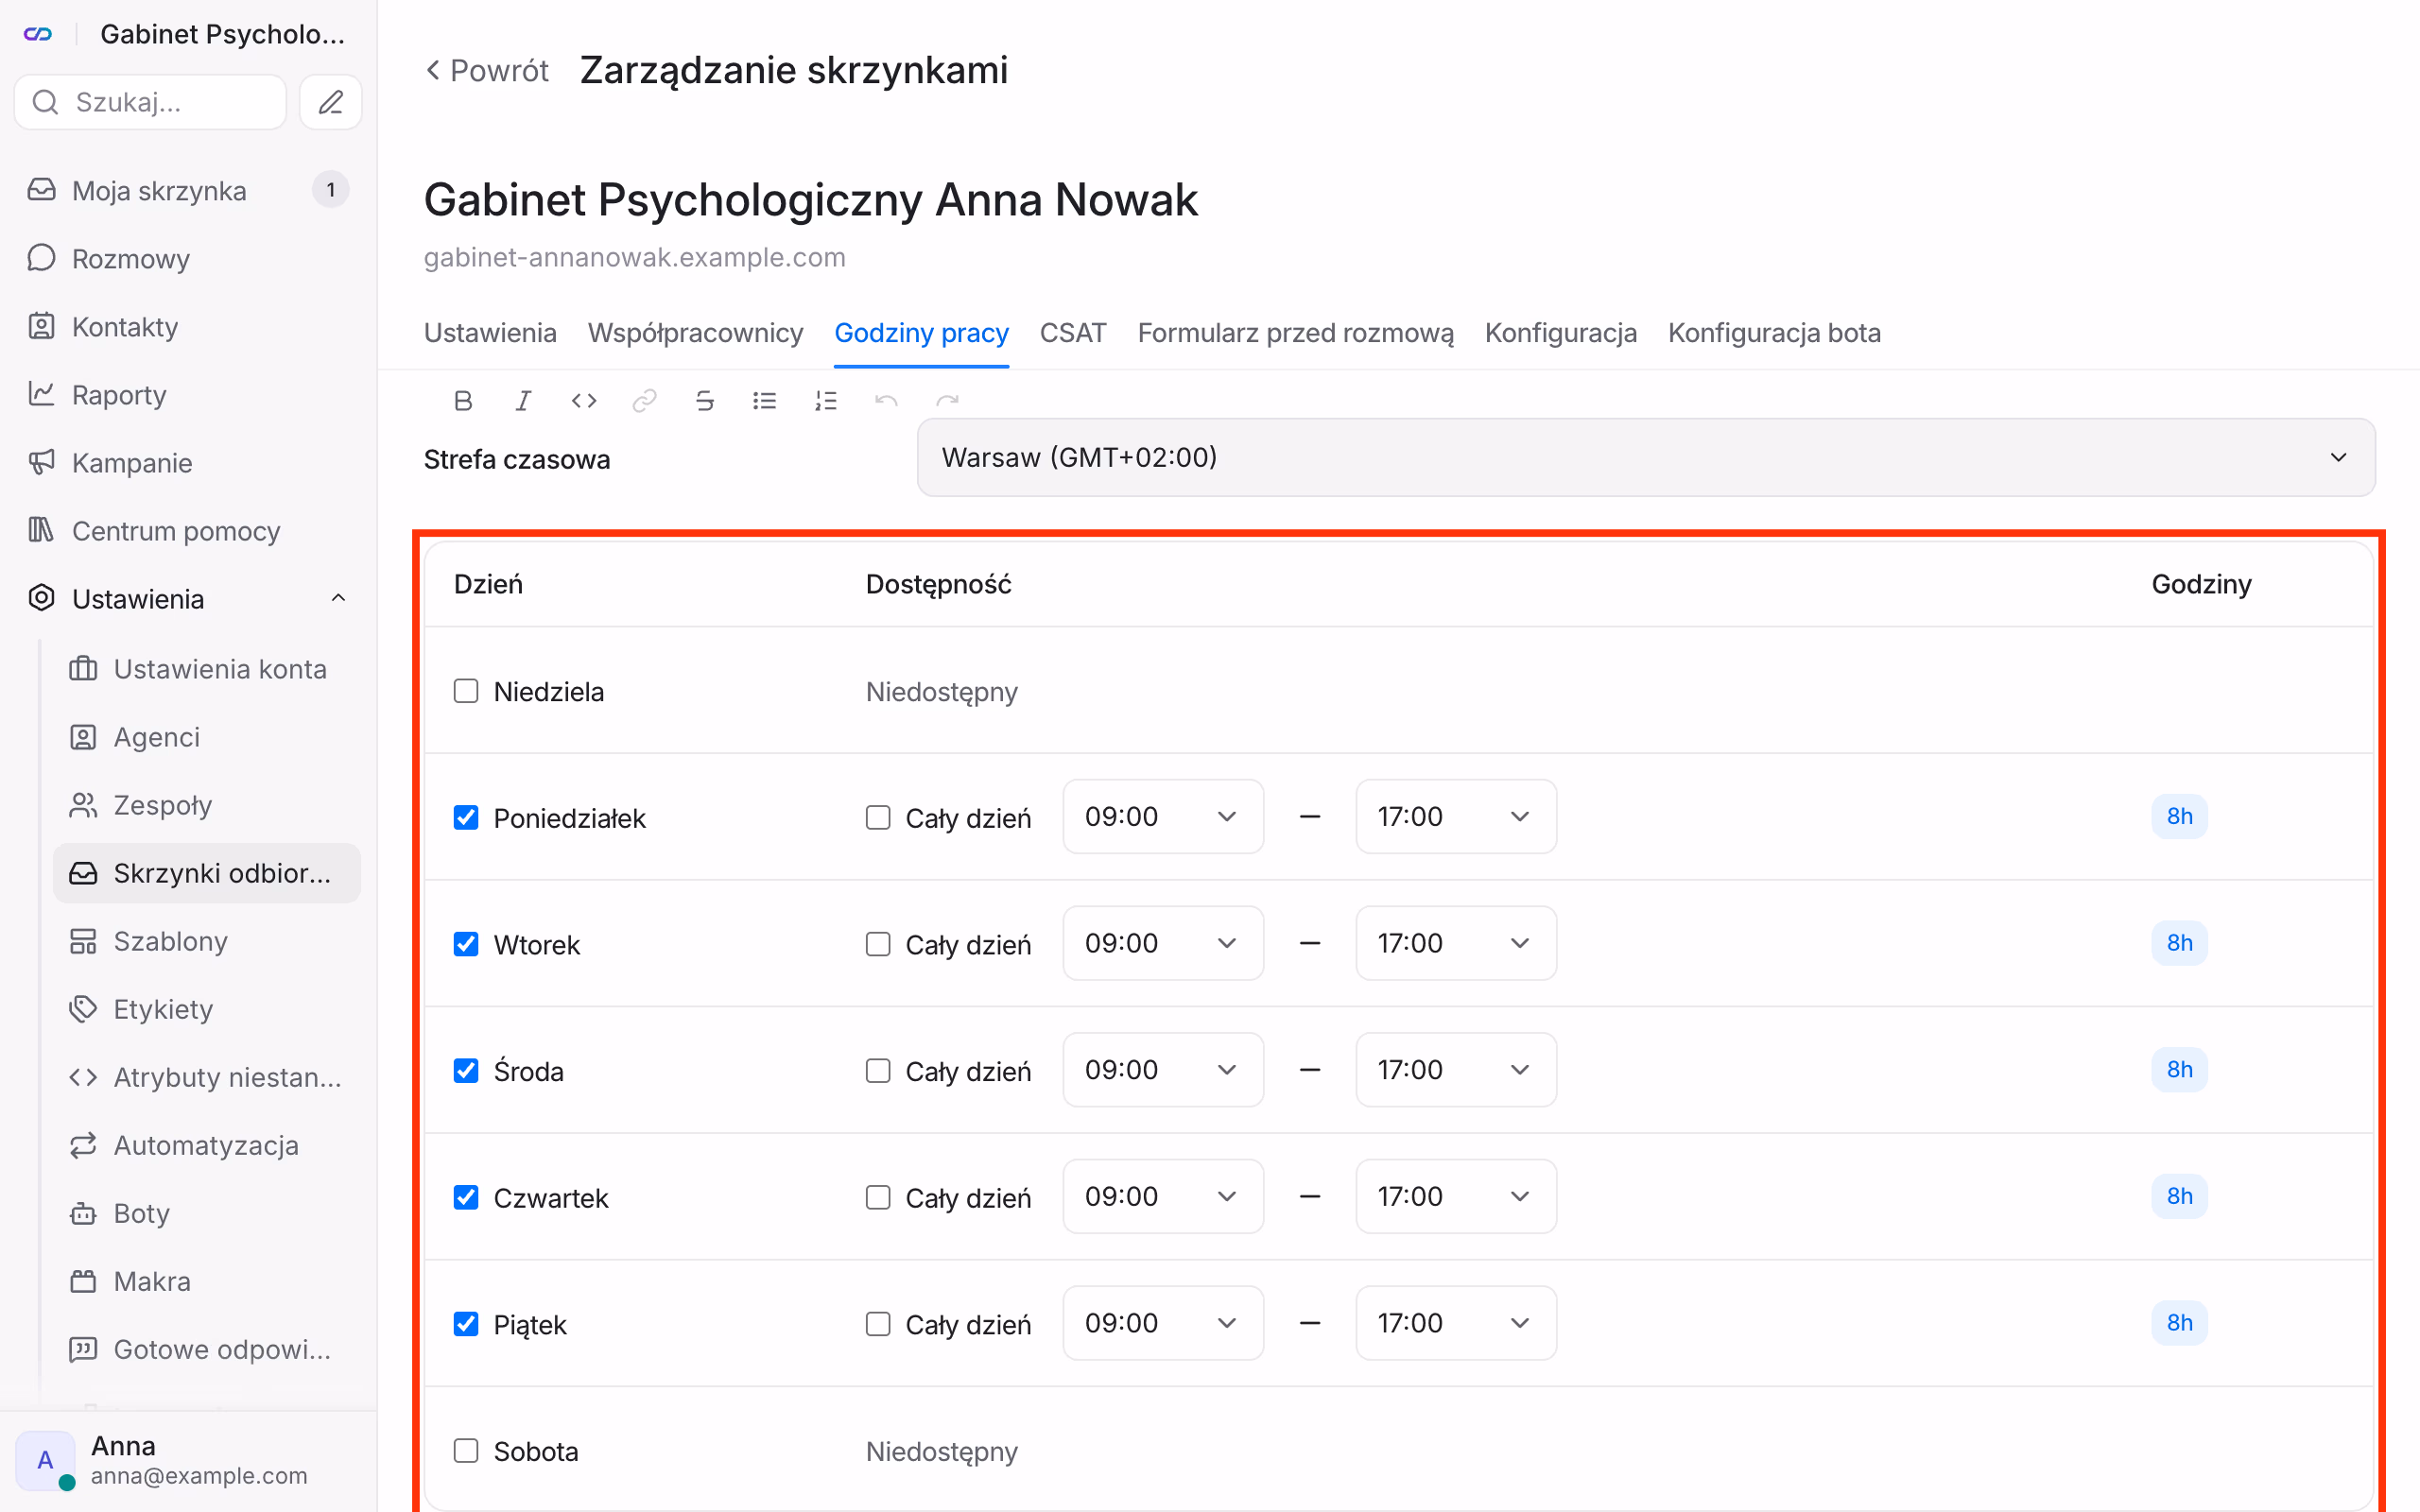Open Agenci settings page

coord(207,737)
